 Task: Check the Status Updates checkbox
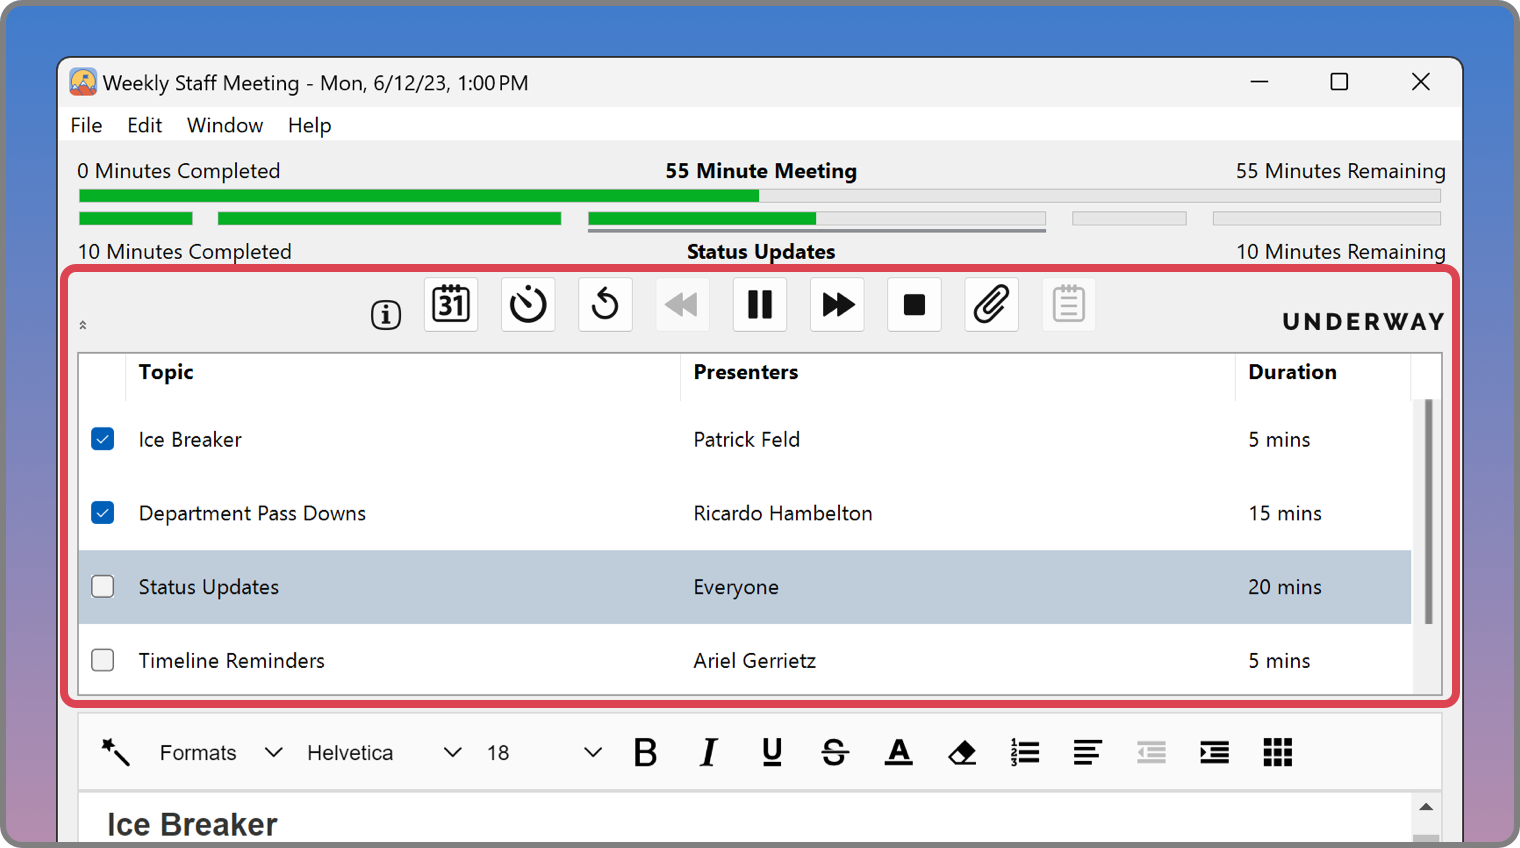tap(103, 587)
